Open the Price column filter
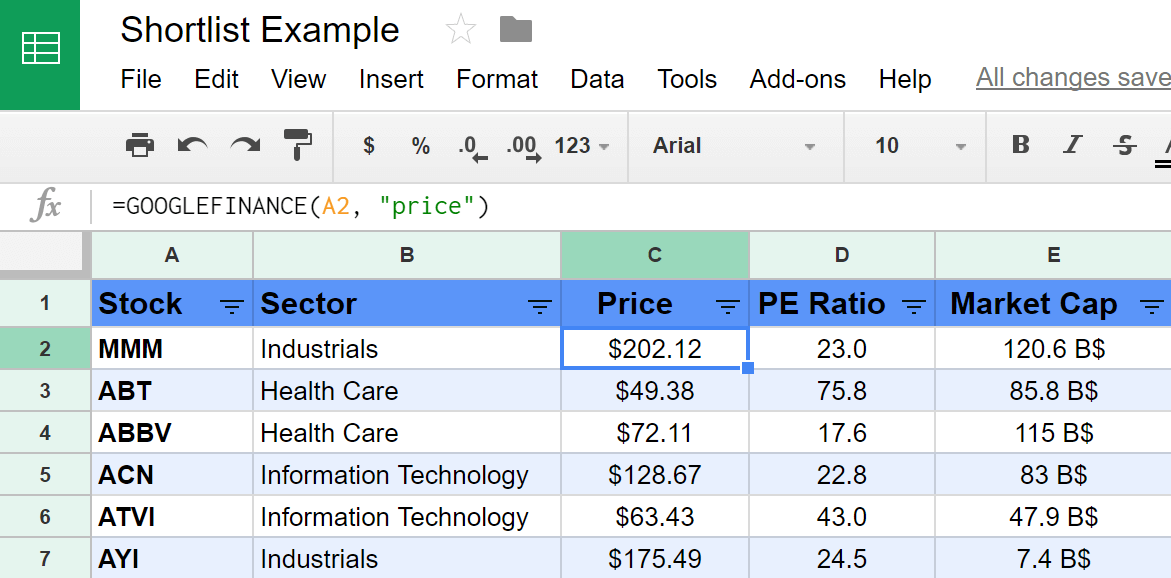This screenshot has width=1171, height=578. click(x=728, y=305)
